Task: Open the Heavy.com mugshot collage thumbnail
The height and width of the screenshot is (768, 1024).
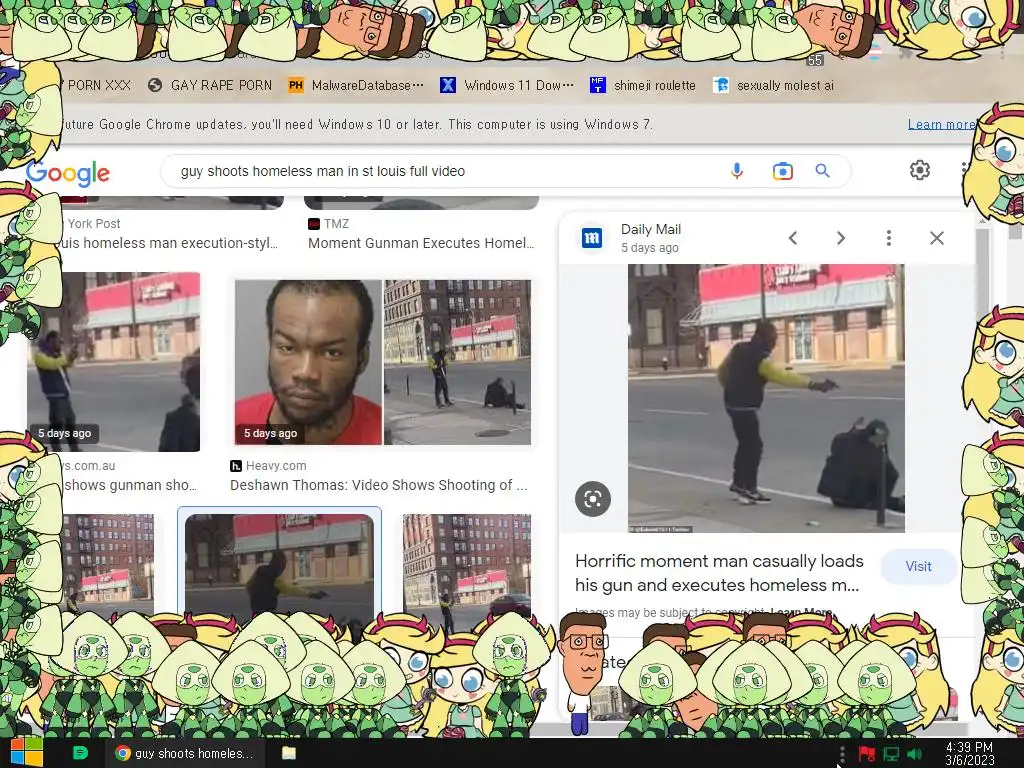Action: tap(383, 362)
